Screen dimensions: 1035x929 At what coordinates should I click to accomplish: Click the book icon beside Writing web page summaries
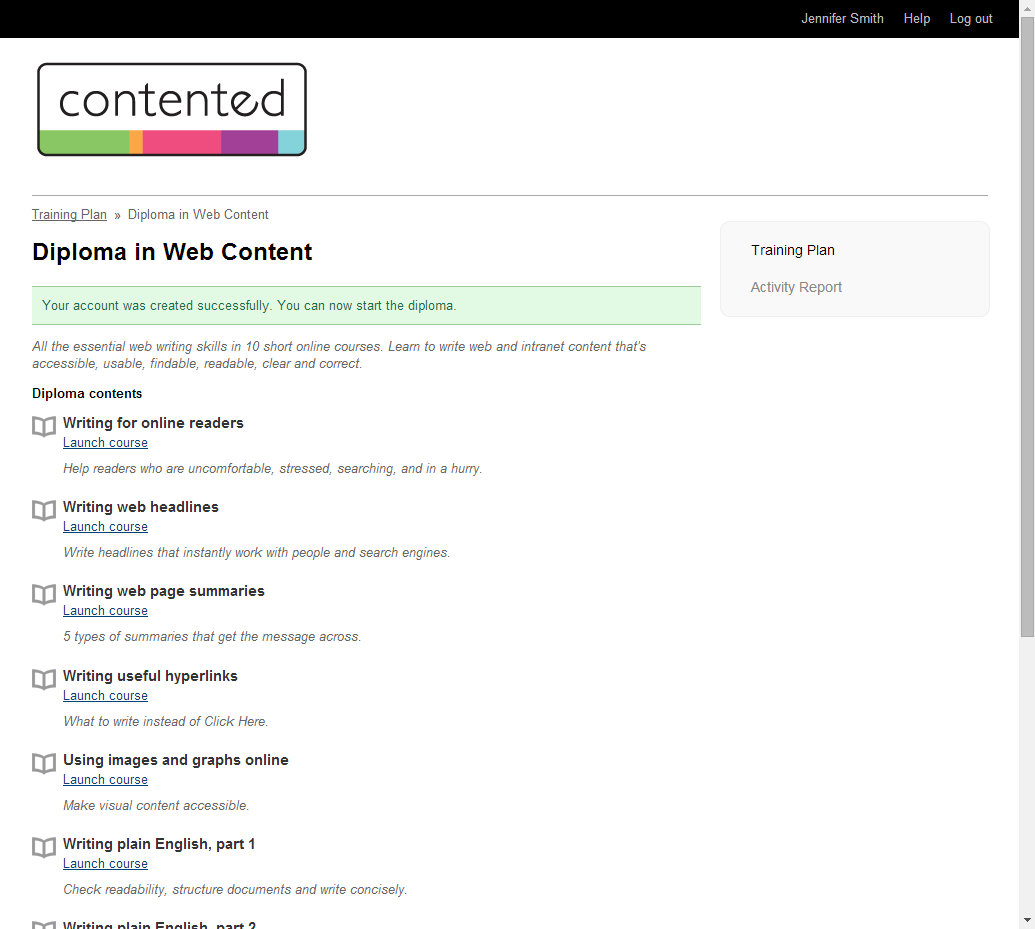pyautogui.click(x=43, y=594)
